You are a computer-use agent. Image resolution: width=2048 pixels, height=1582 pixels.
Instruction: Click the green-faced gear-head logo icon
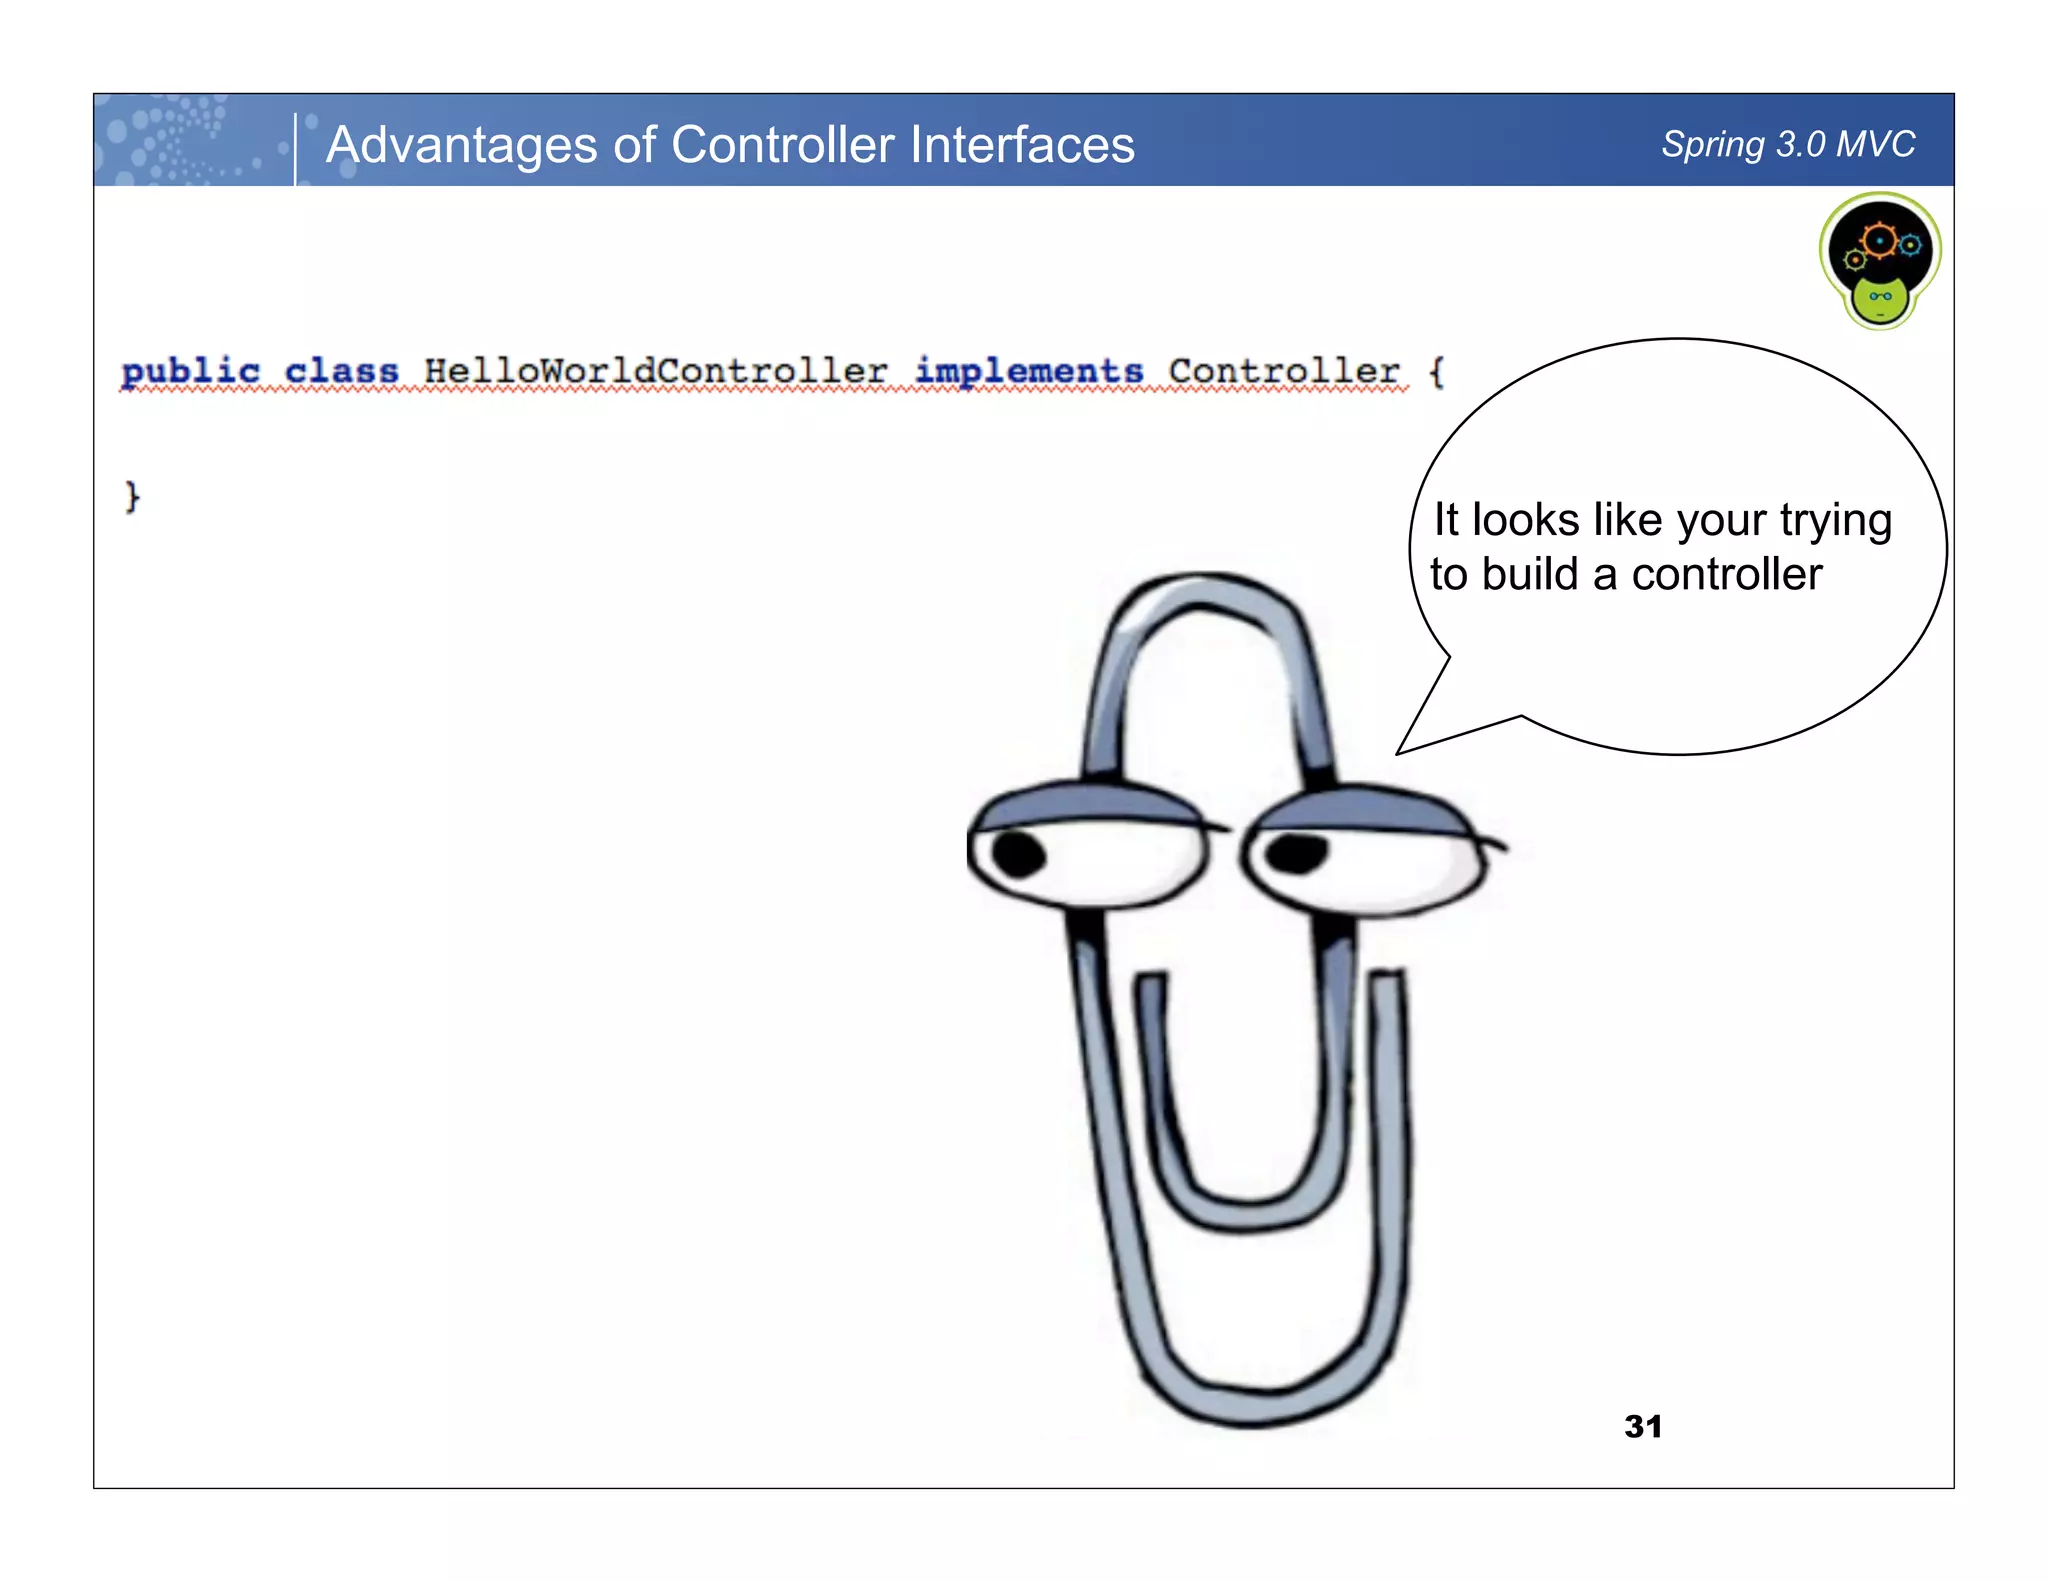pyautogui.click(x=1879, y=260)
